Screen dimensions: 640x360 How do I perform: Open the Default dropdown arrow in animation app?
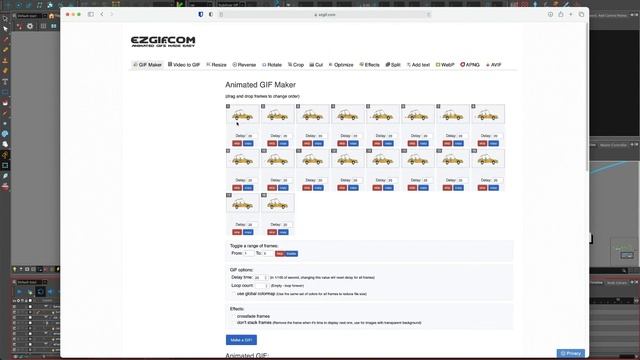click(44, 16)
